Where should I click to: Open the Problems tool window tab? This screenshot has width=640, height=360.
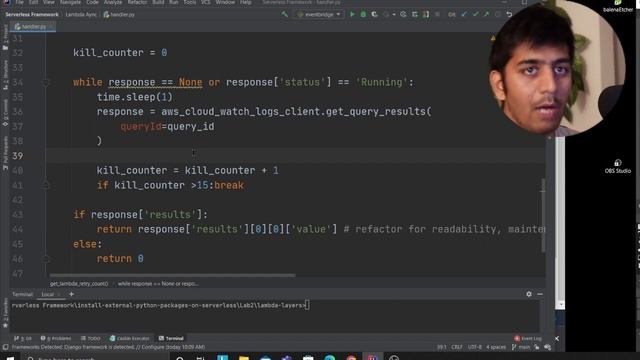pos(56,338)
